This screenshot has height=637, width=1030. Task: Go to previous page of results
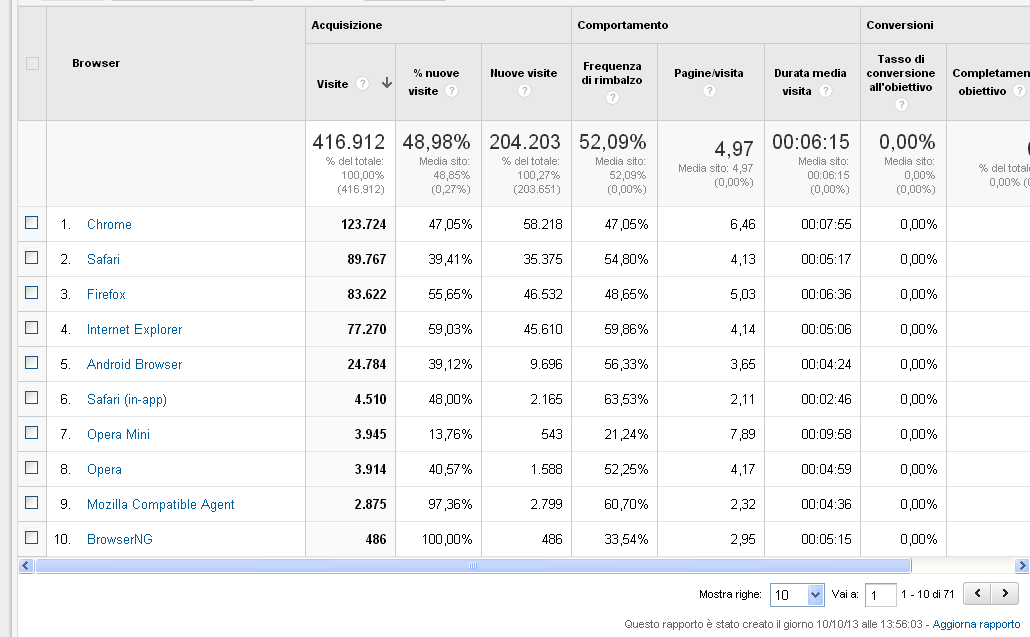pos(977,594)
